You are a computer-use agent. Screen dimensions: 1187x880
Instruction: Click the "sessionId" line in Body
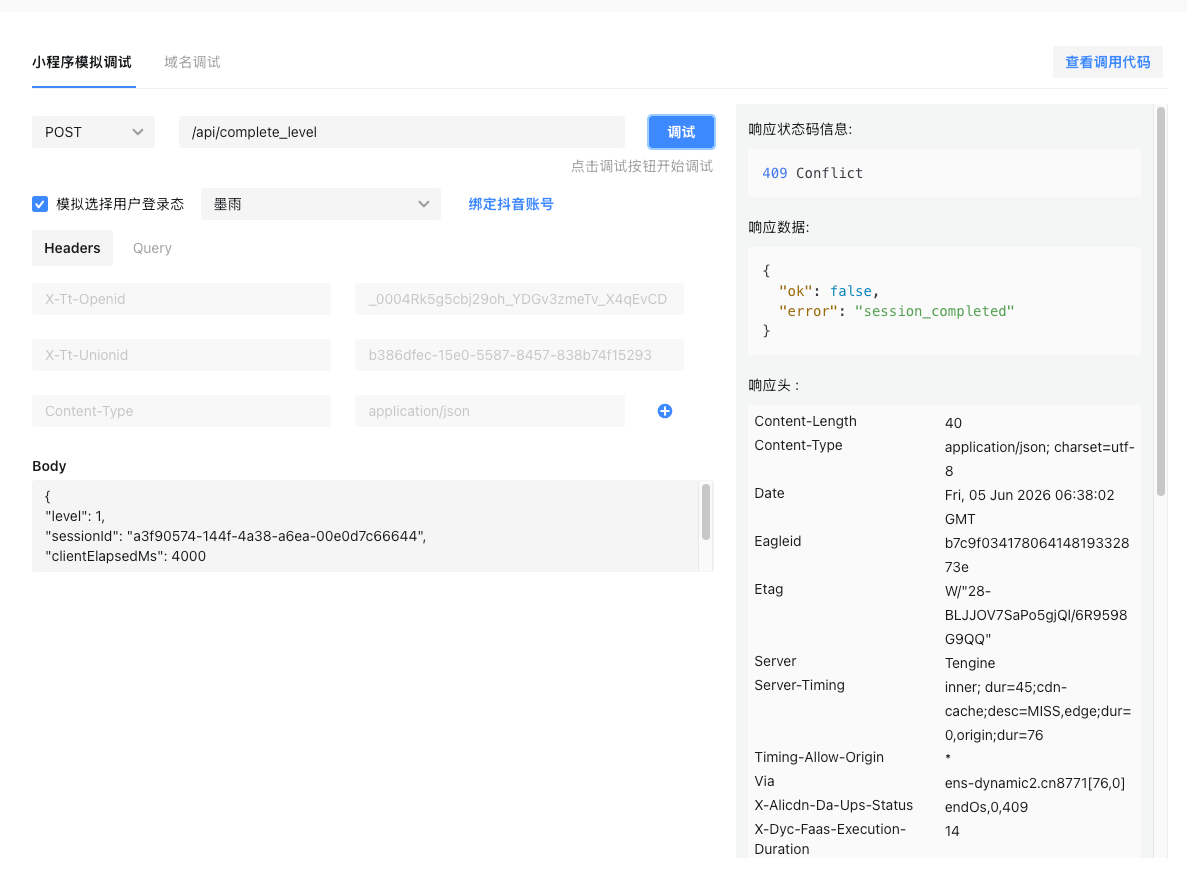click(235, 536)
